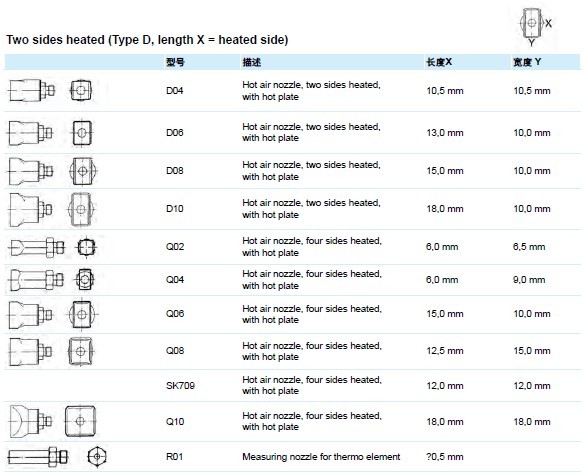This screenshot has height=474, width=586.
Task: Click the 描述 column header
Action: tap(252, 62)
